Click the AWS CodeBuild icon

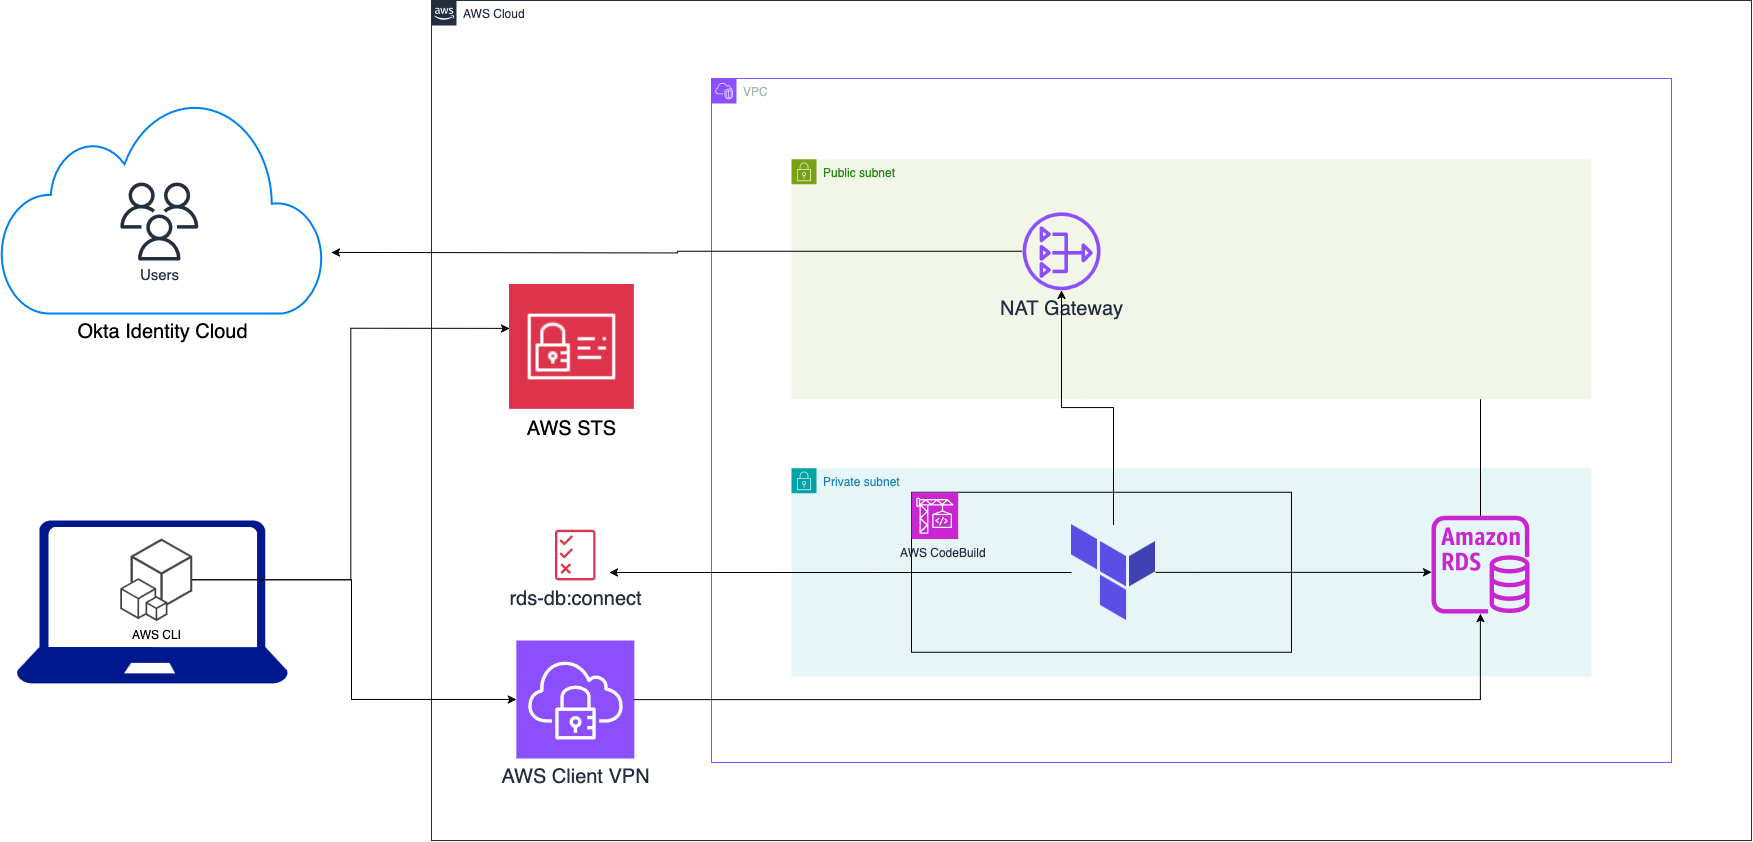[935, 516]
